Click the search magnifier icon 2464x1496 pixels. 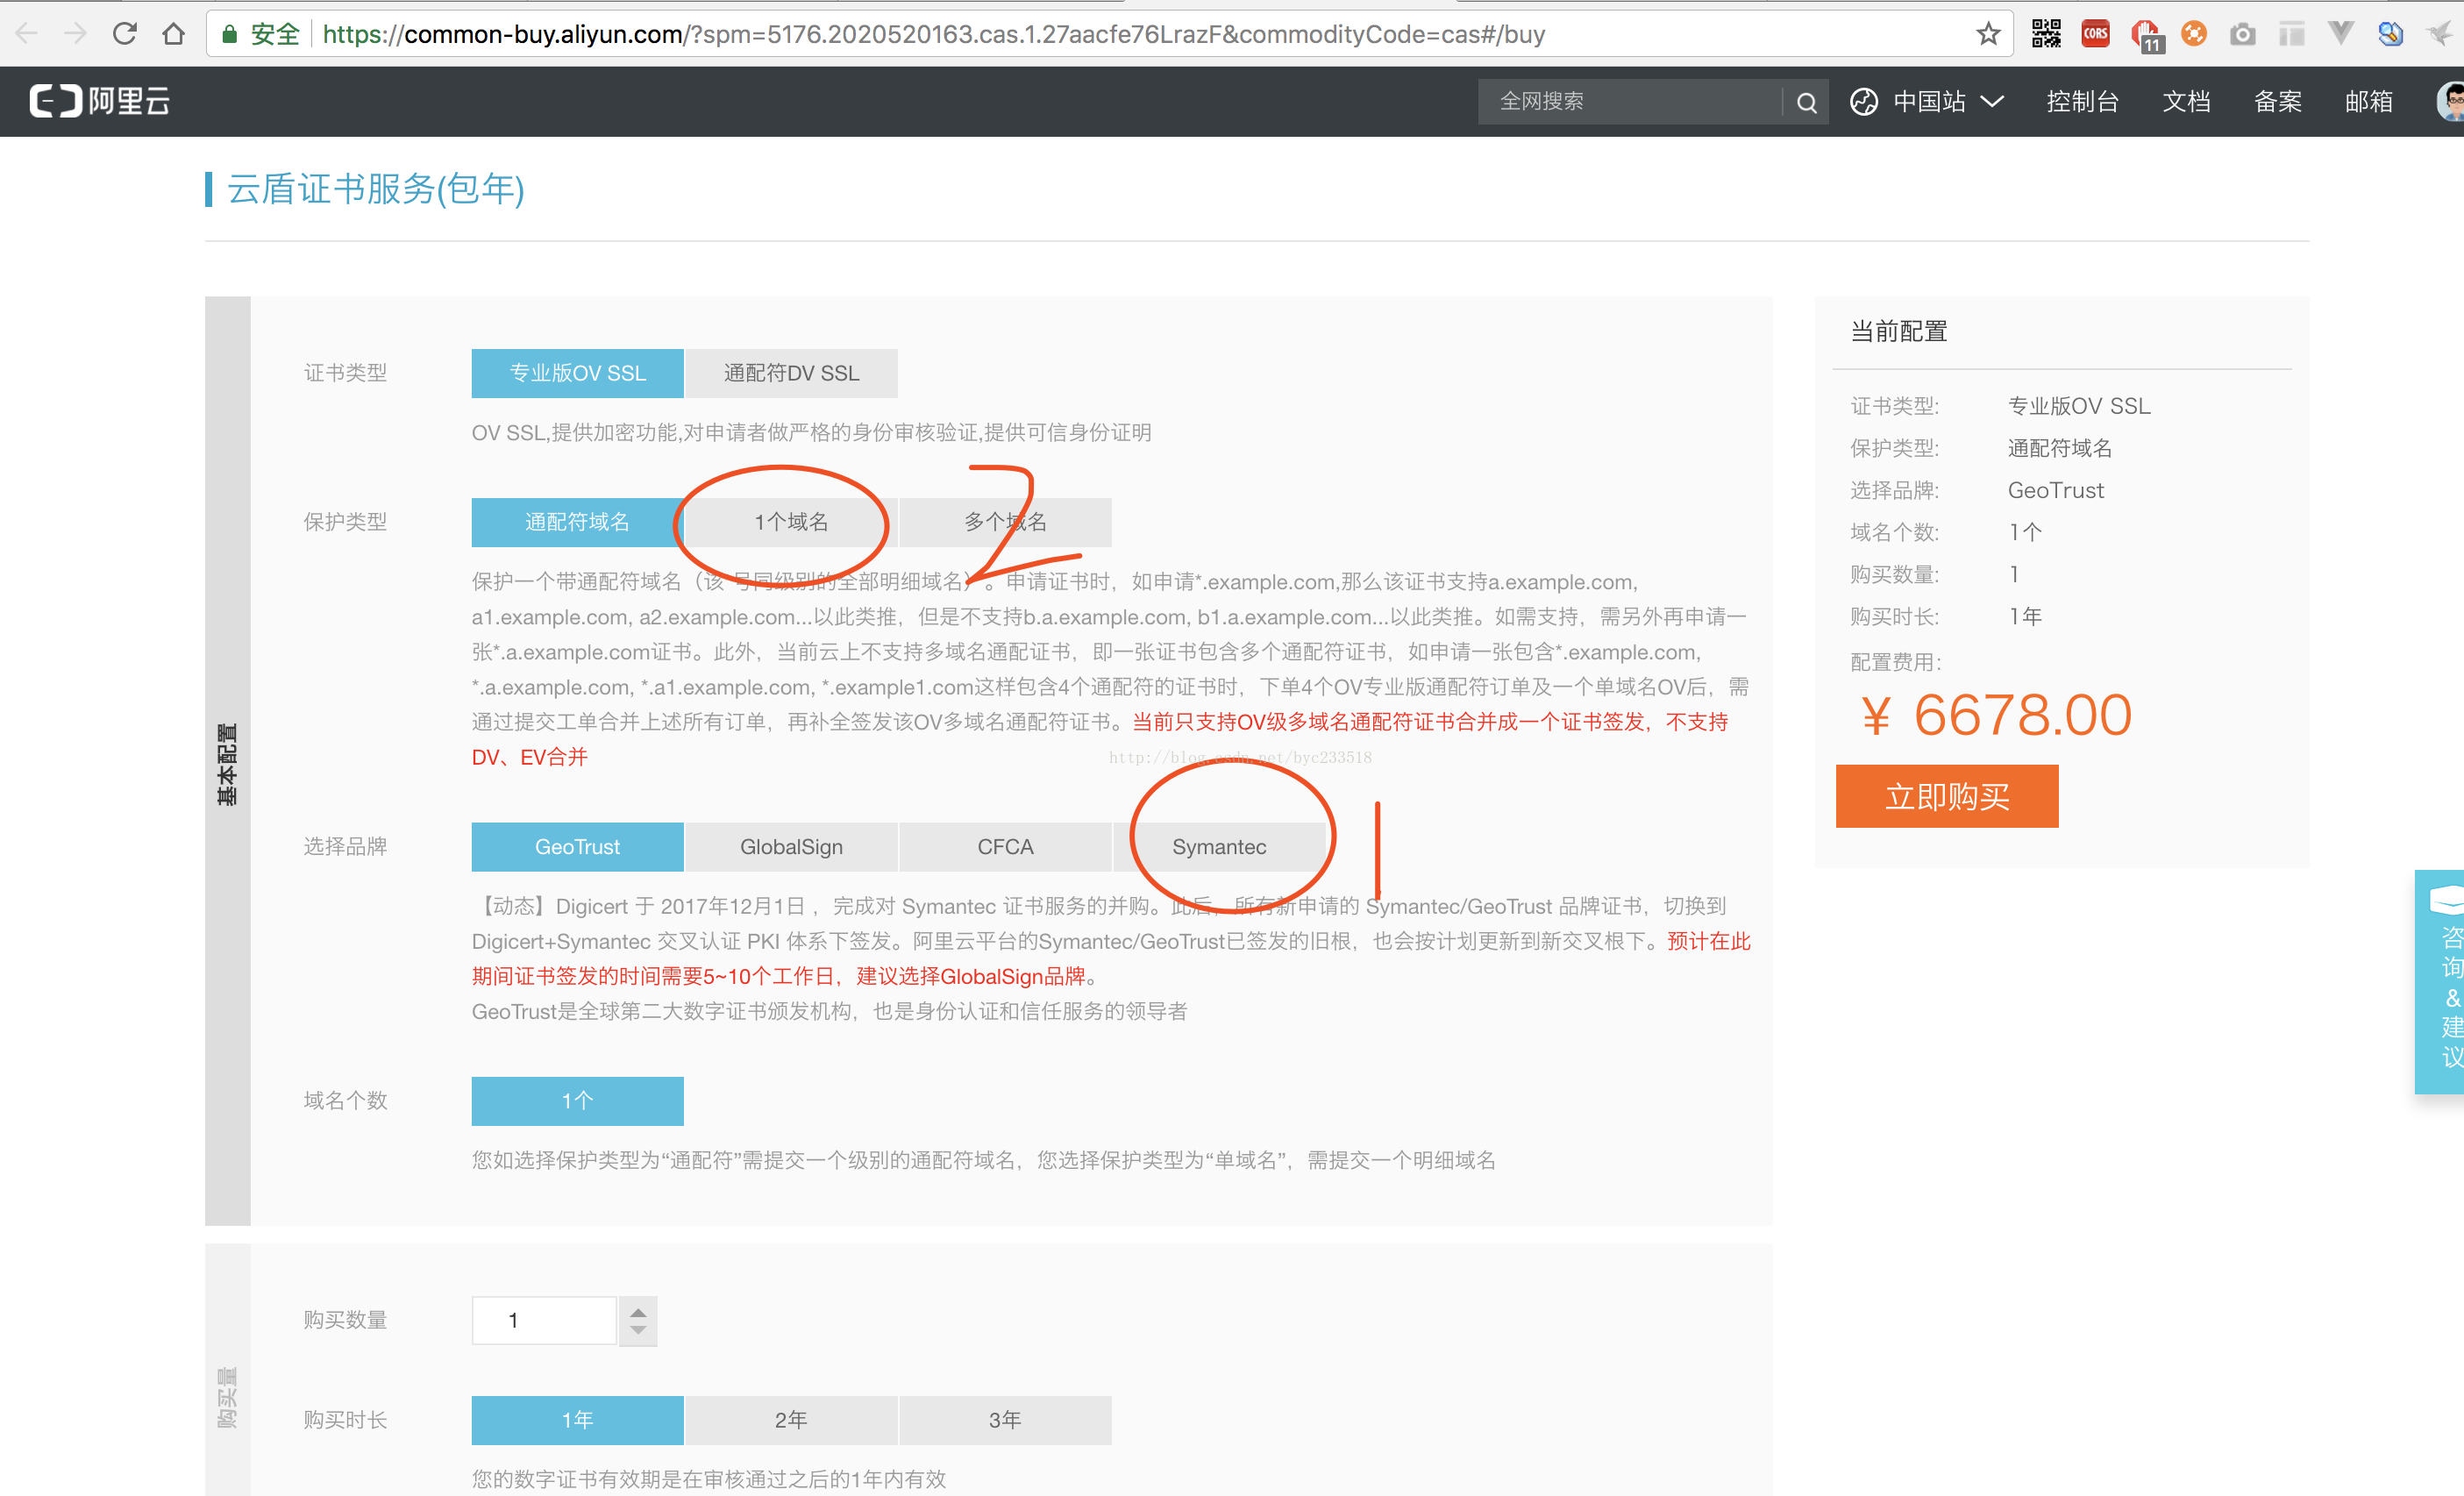tap(1806, 102)
